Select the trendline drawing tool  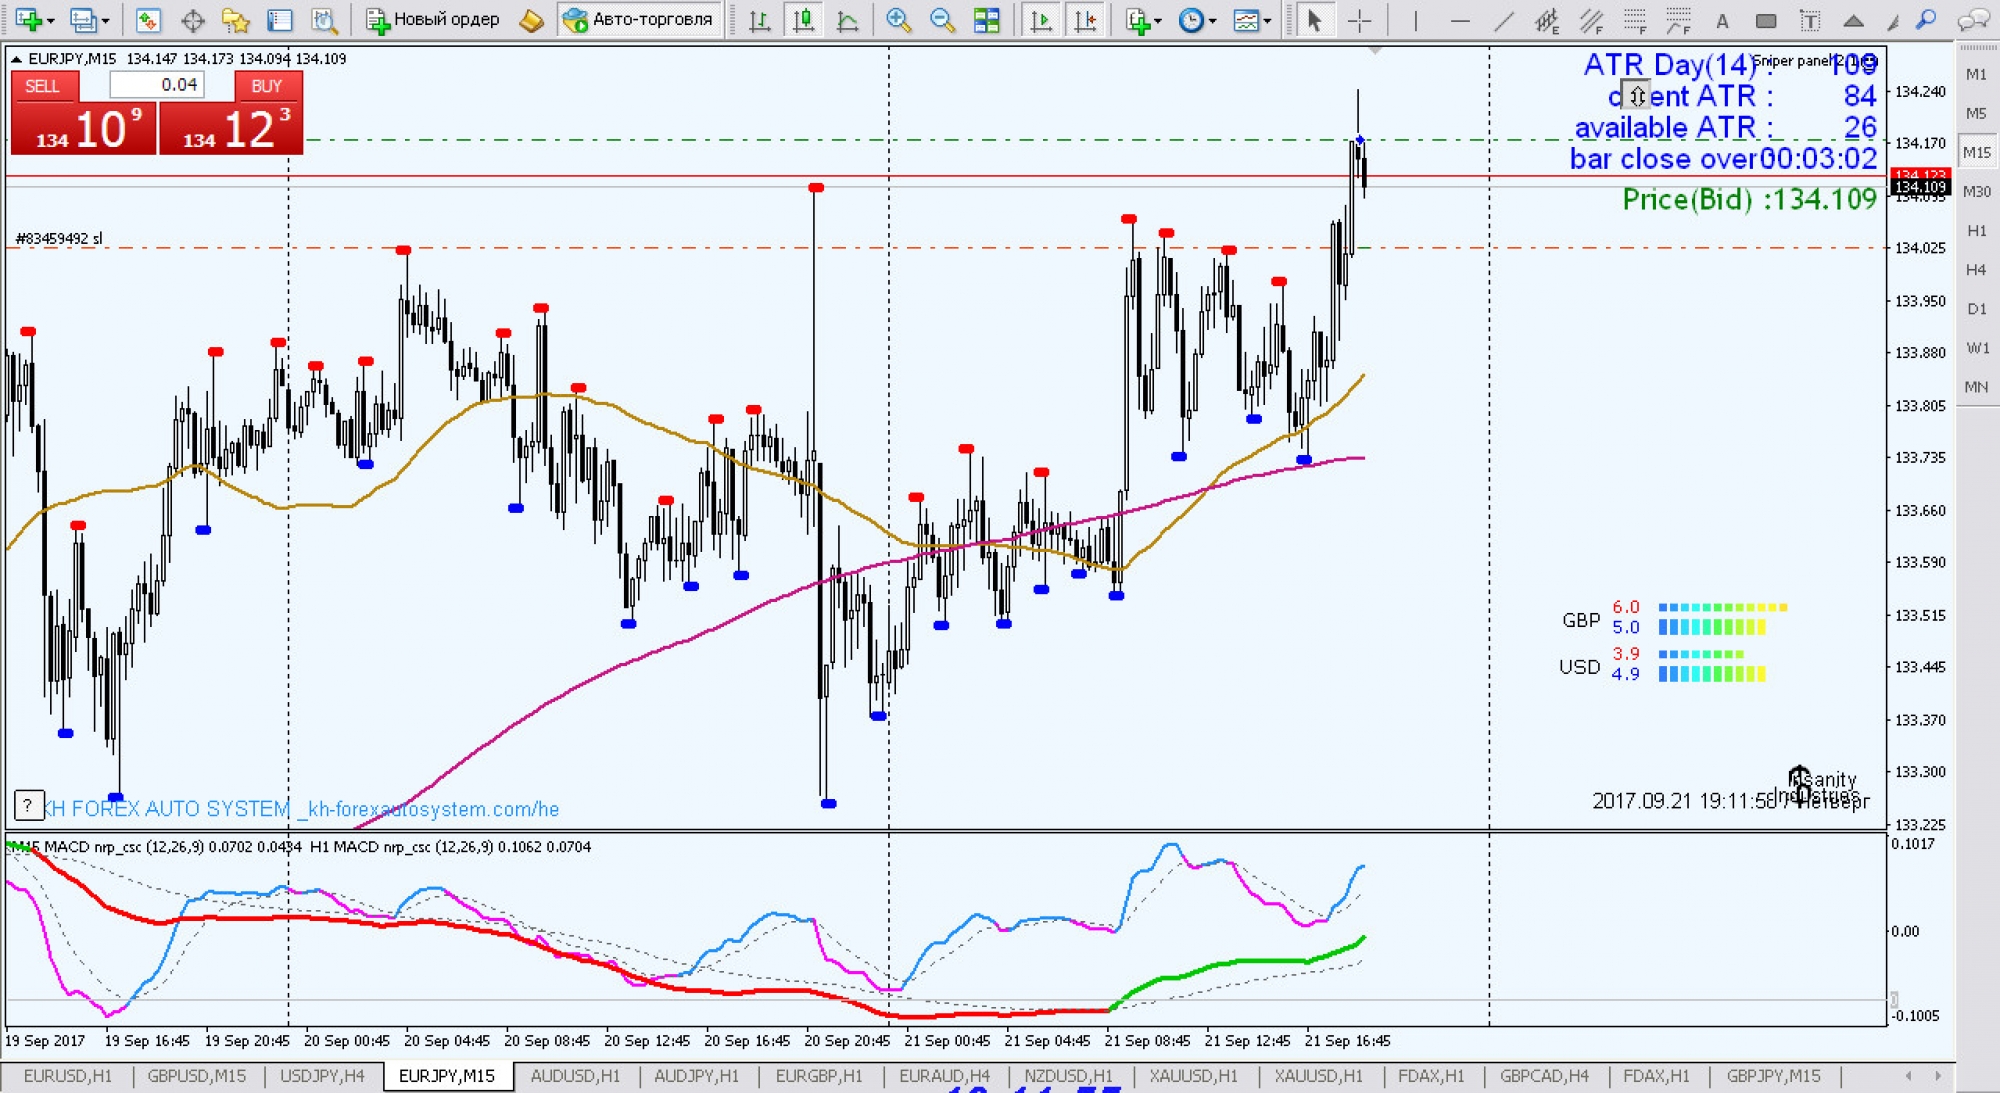tap(1503, 19)
